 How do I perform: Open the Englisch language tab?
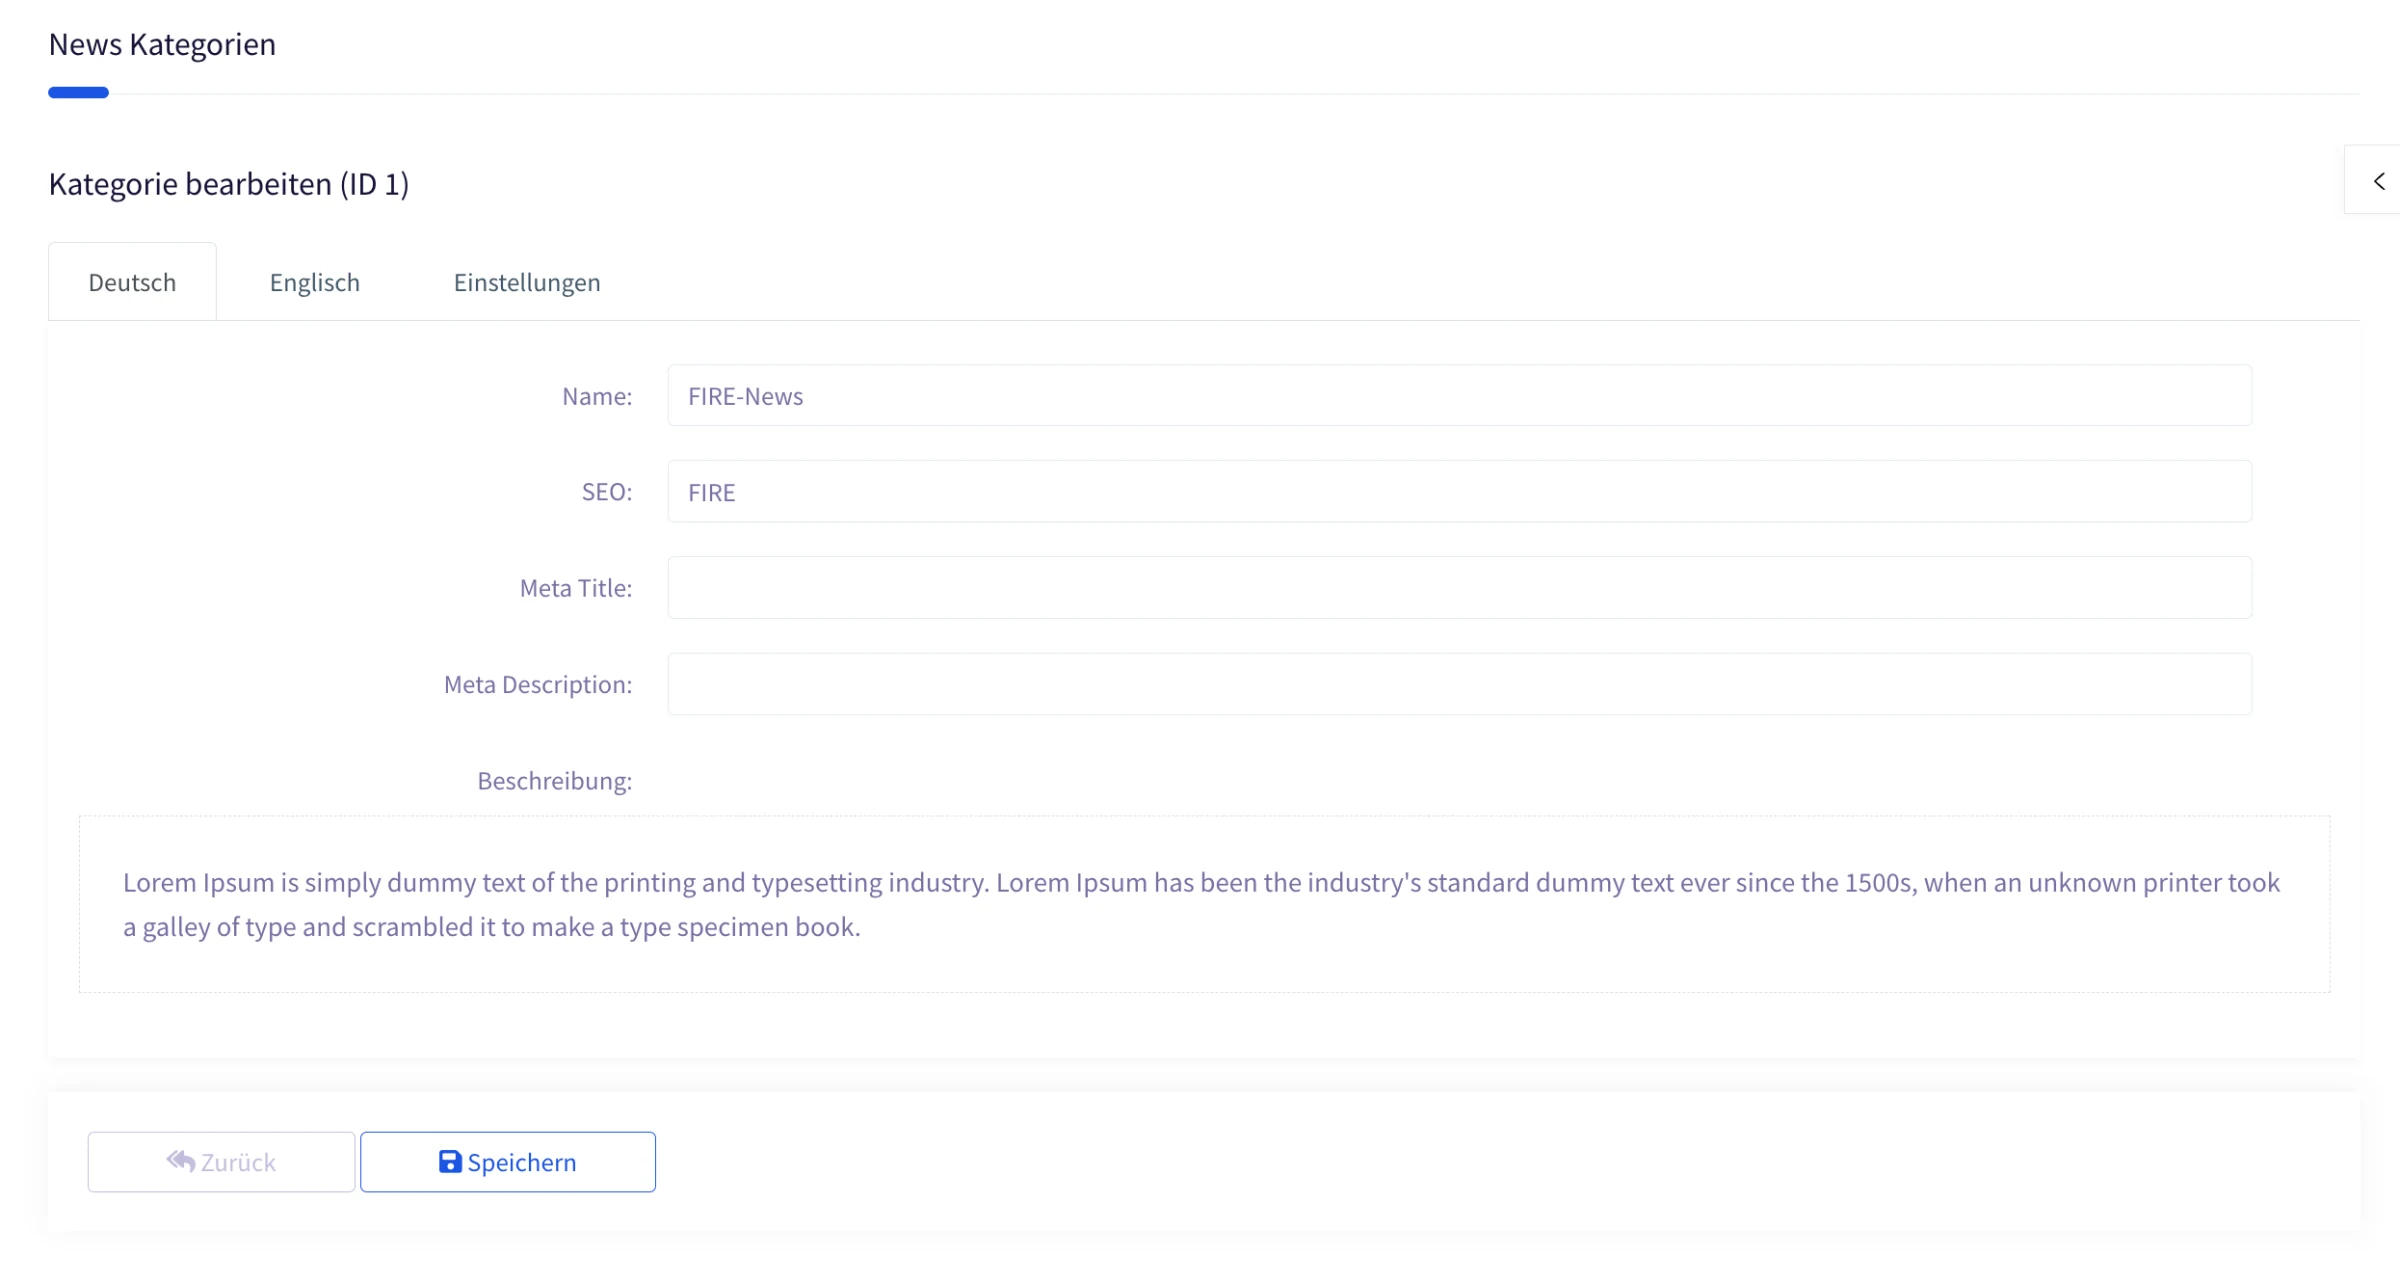tap(315, 282)
